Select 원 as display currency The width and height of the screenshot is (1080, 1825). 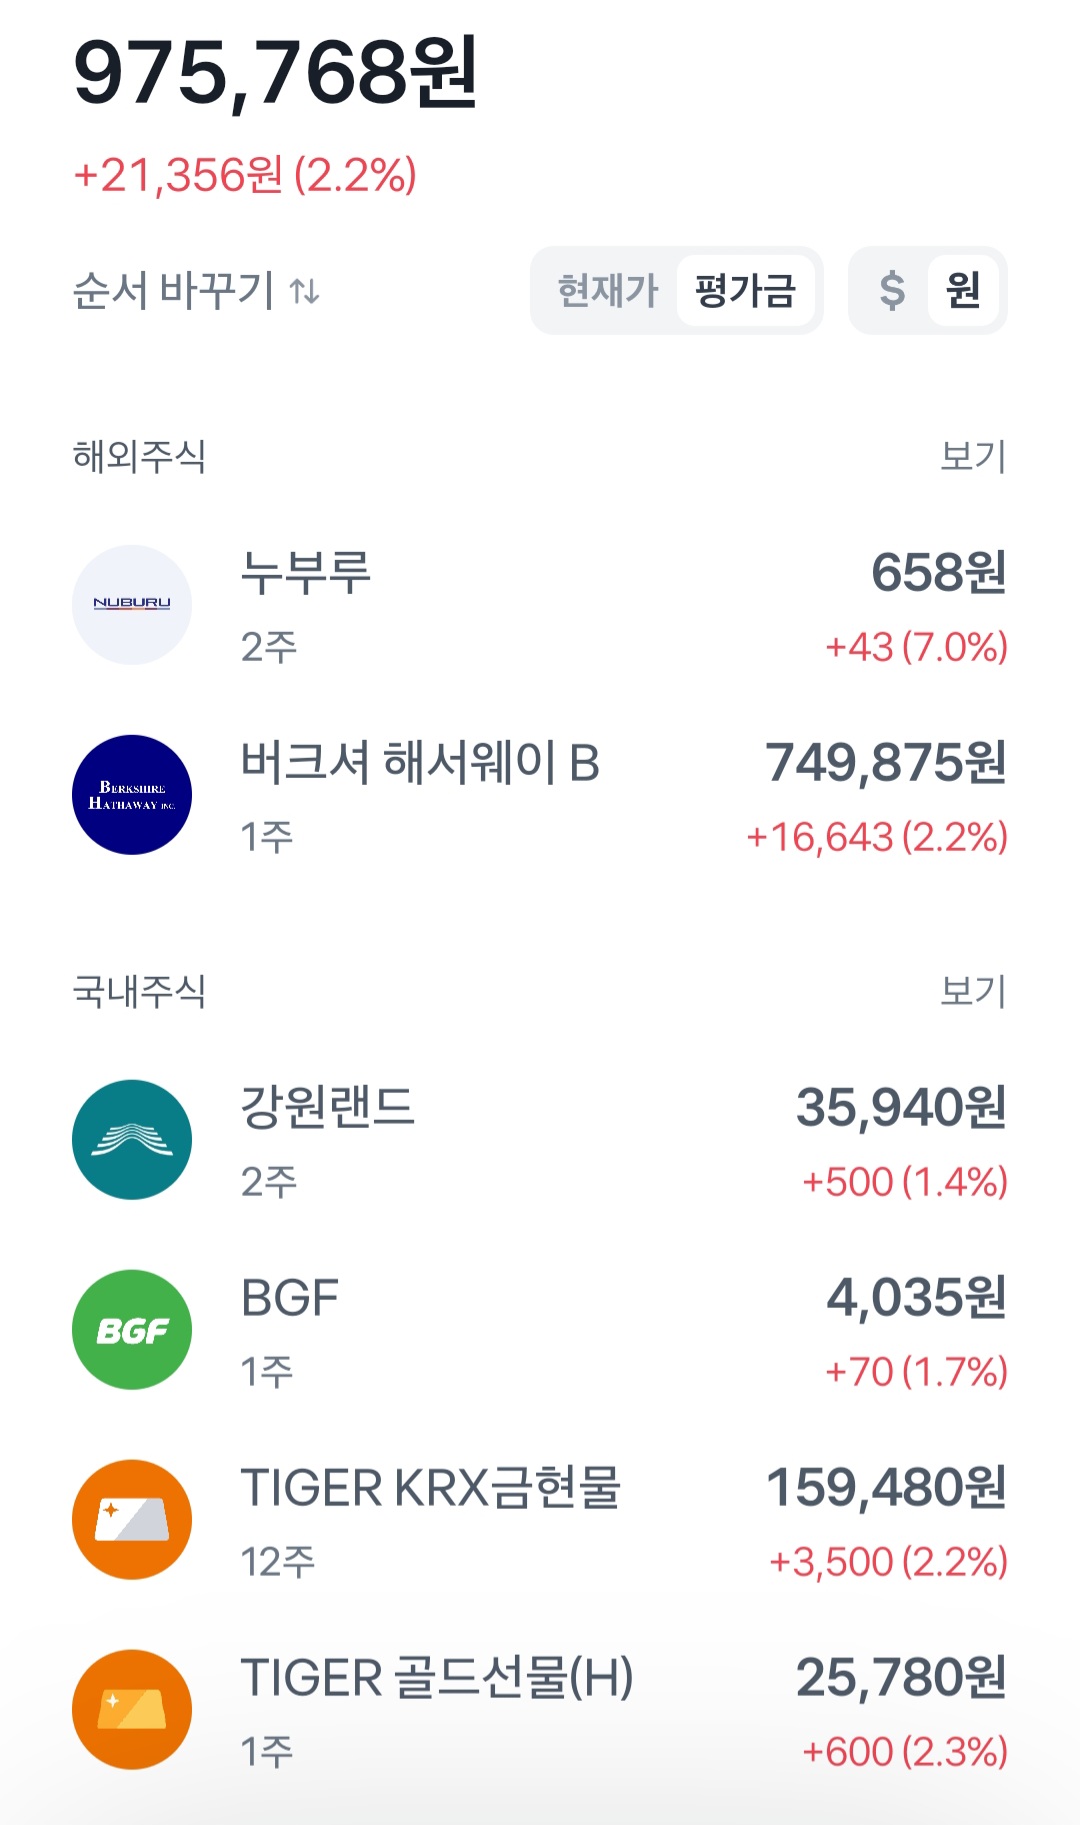tap(963, 291)
